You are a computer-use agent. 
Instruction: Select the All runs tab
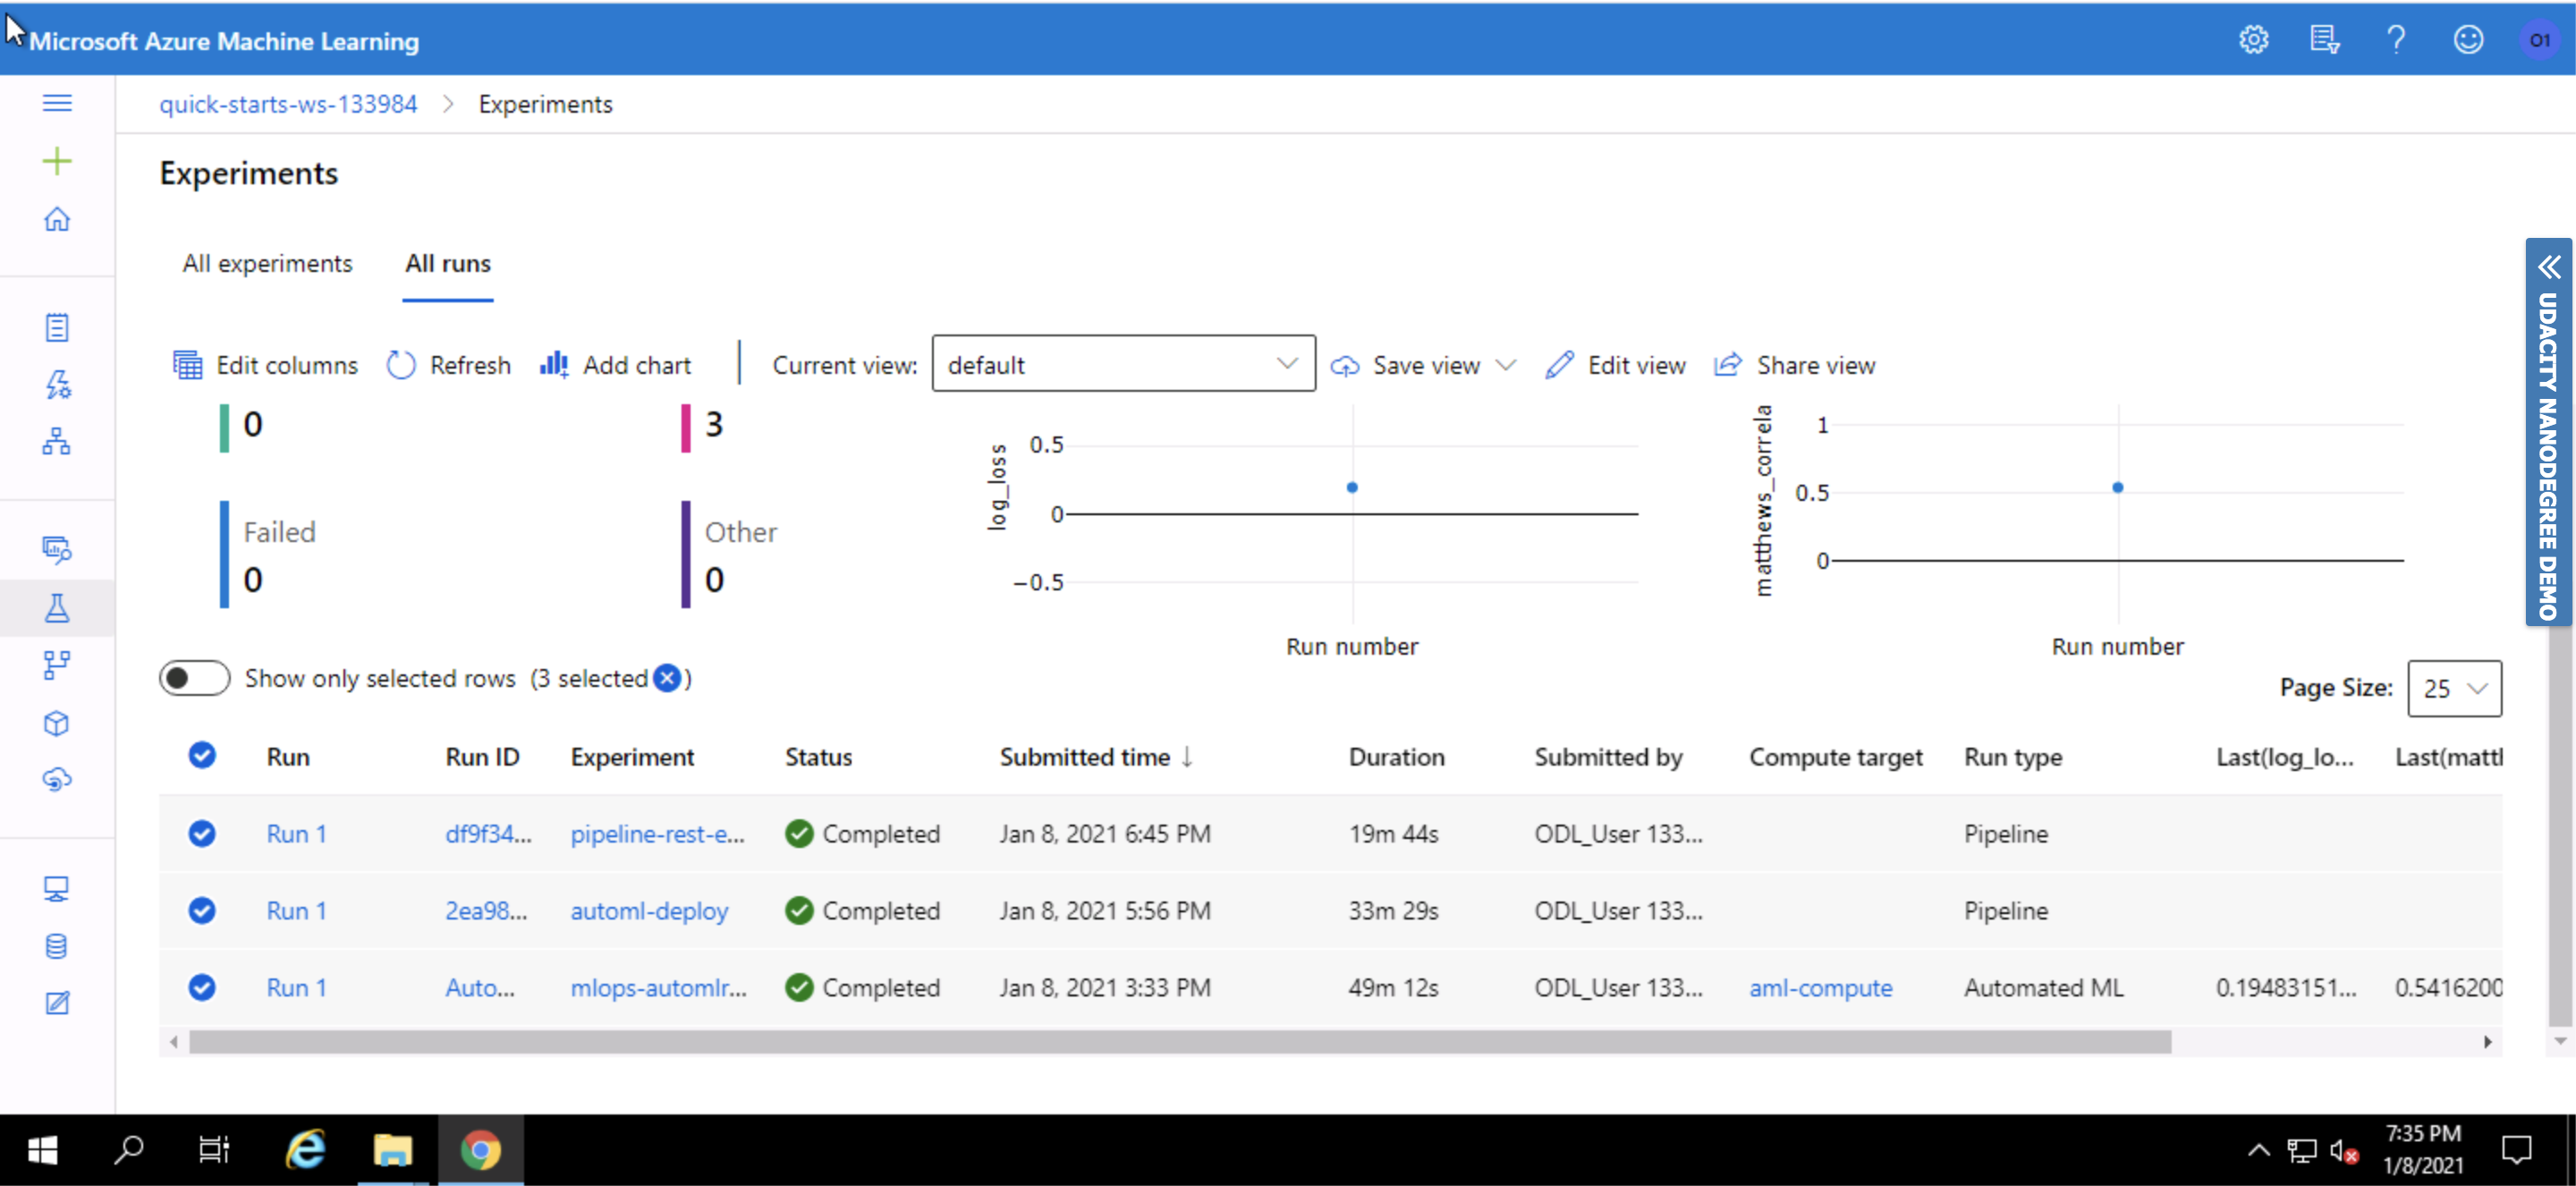(x=447, y=263)
